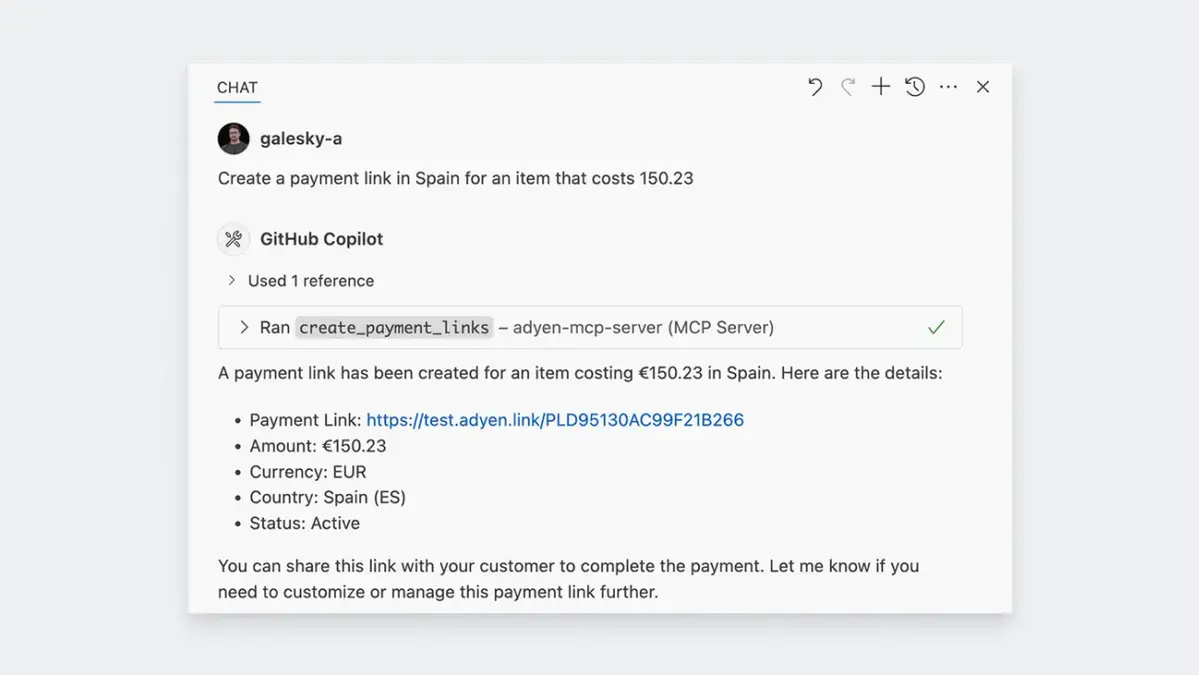Image resolution: width=1199 pixels, height=675 pixels.
Task: Click the galesky-a user avatar
Action: (x=233, y=138)
